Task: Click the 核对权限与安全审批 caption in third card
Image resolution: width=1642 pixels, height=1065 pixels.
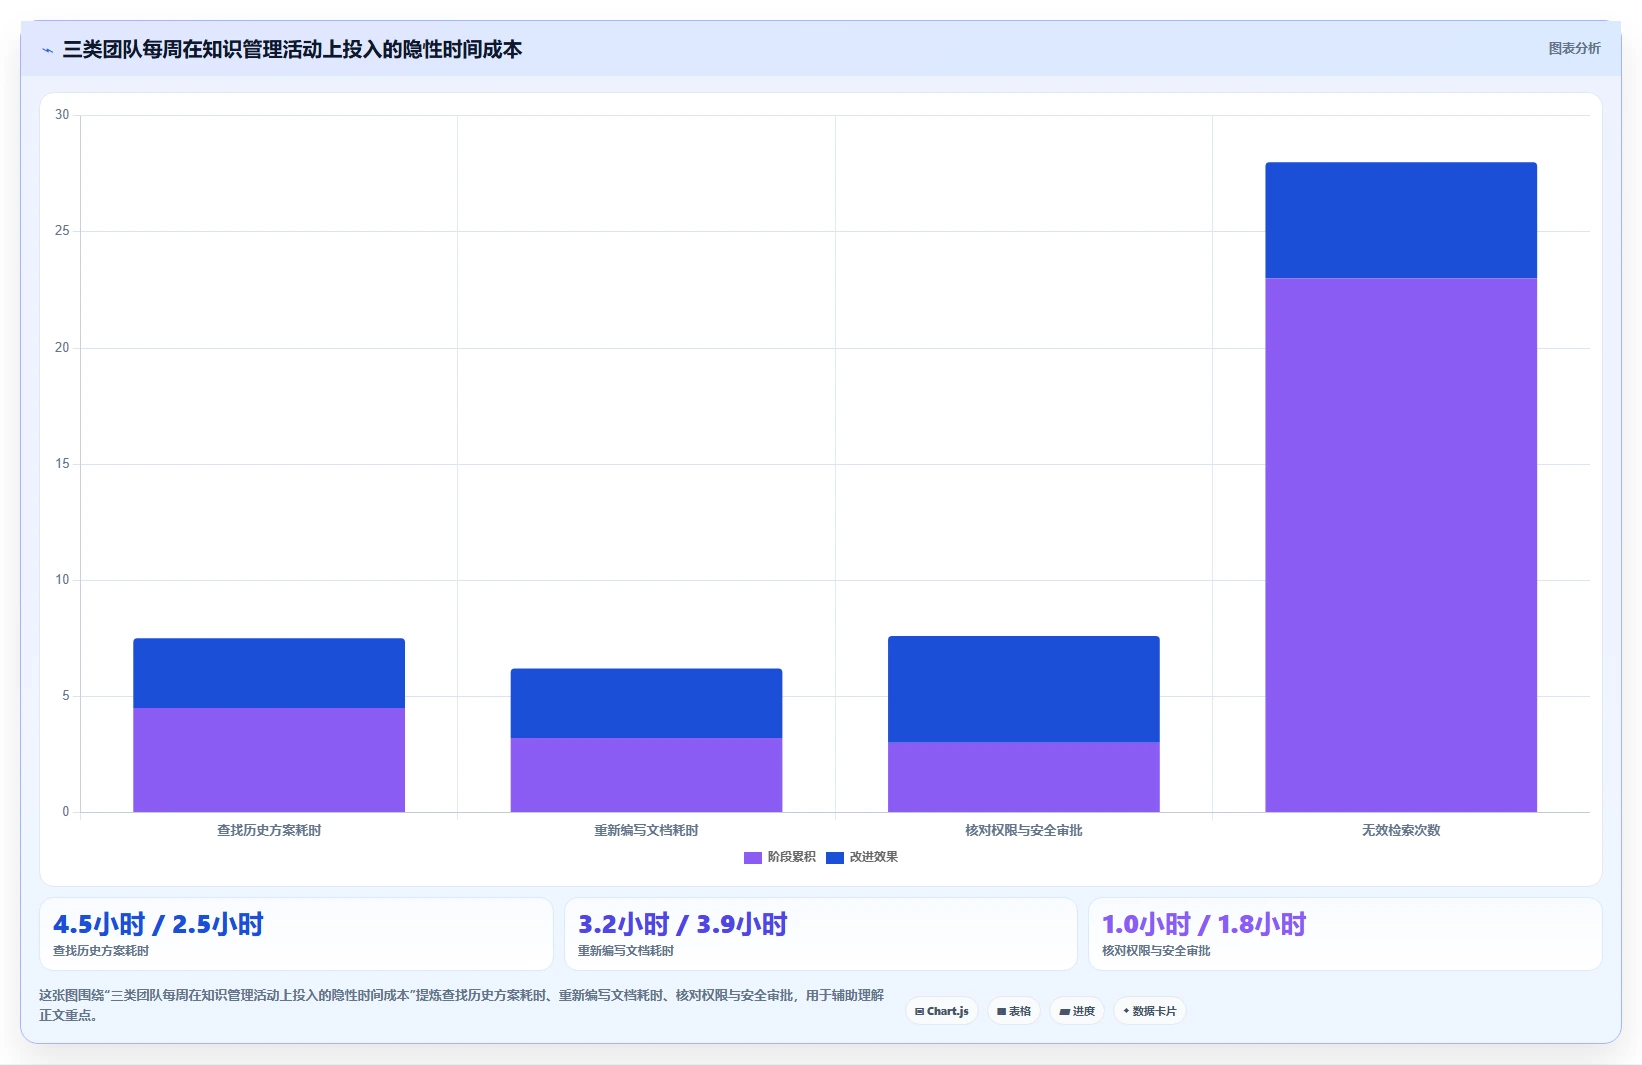Action: tap(1156, 951)
